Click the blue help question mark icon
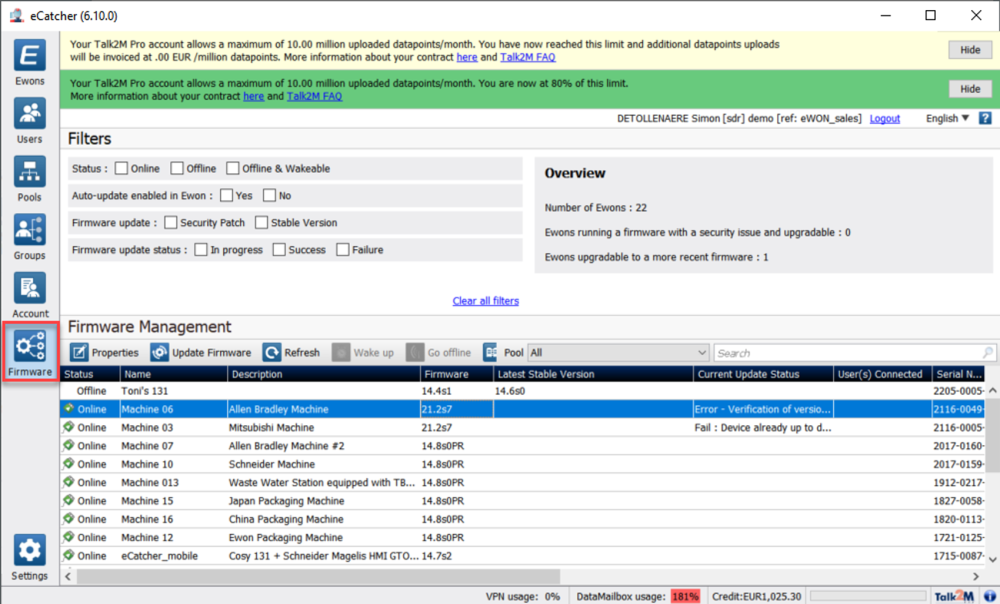This screenshot has width=1000, height=604. click(x=985, y=118)
